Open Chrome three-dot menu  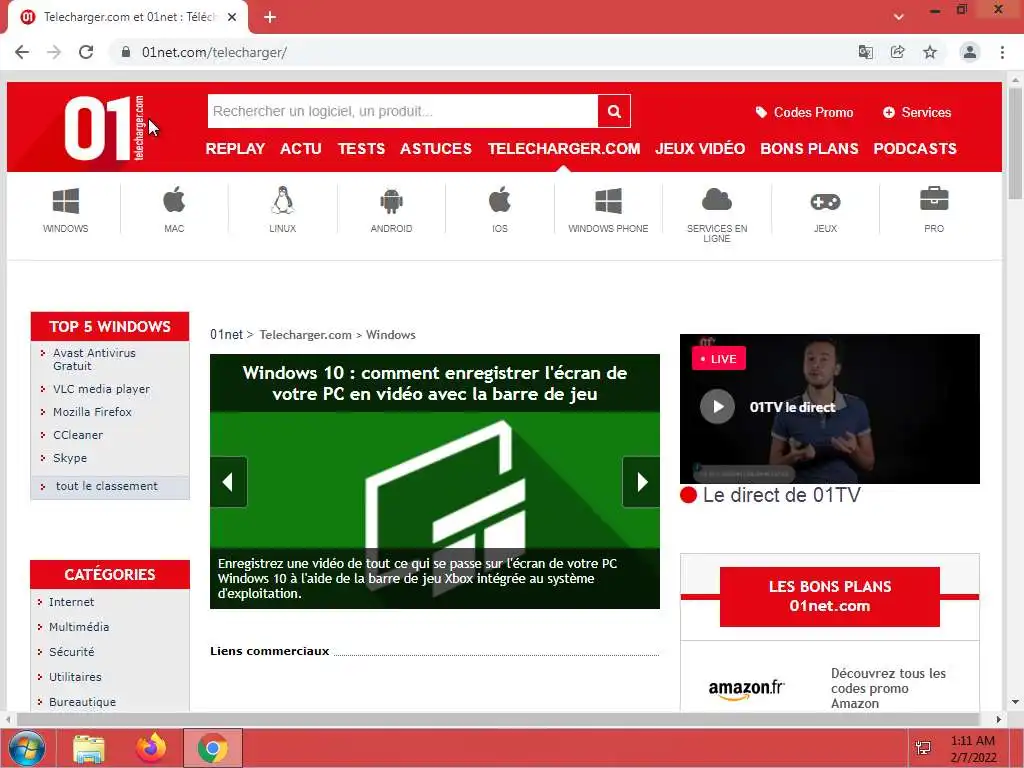[1002, 52]
